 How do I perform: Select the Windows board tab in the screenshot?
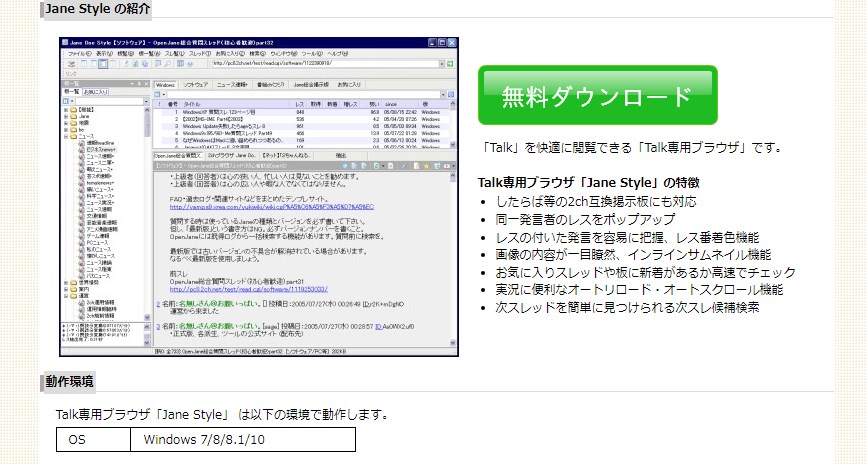pos(165,85)
